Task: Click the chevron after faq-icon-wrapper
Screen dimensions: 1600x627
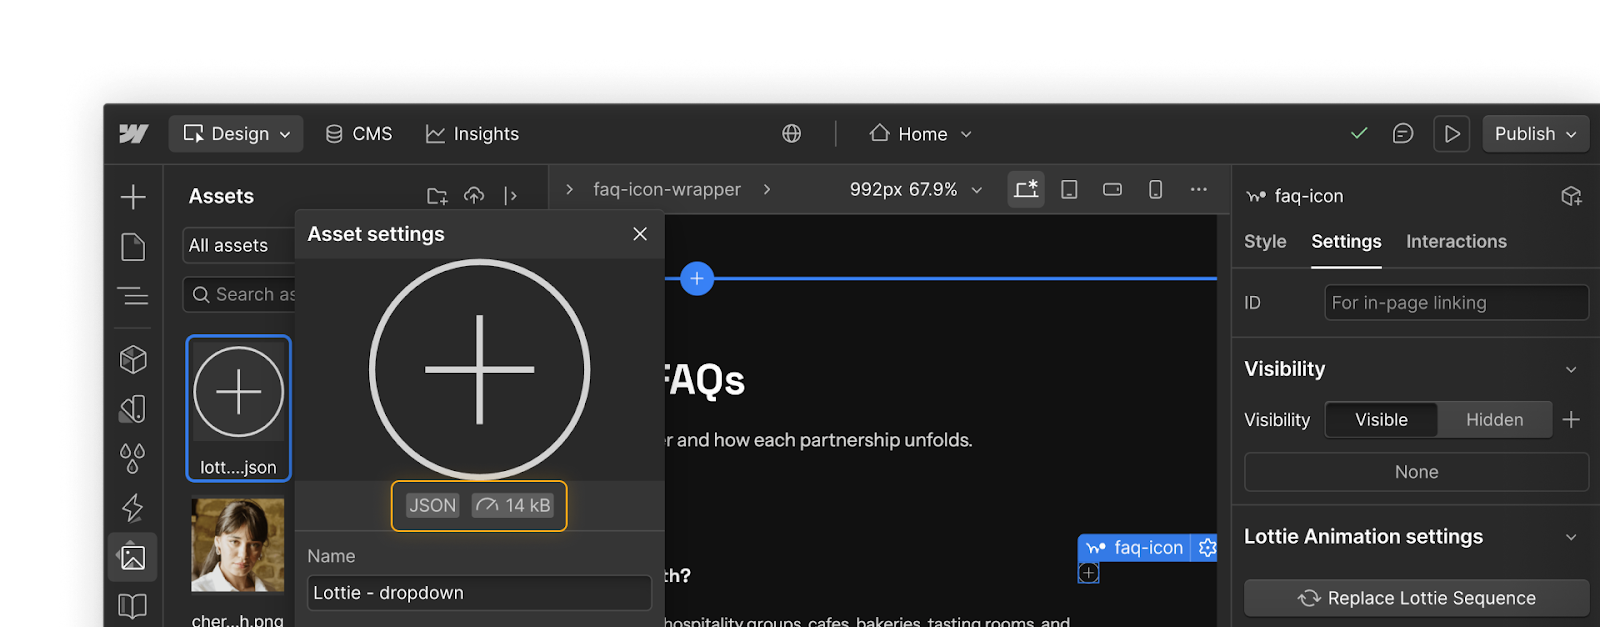Action: point(767,189)
